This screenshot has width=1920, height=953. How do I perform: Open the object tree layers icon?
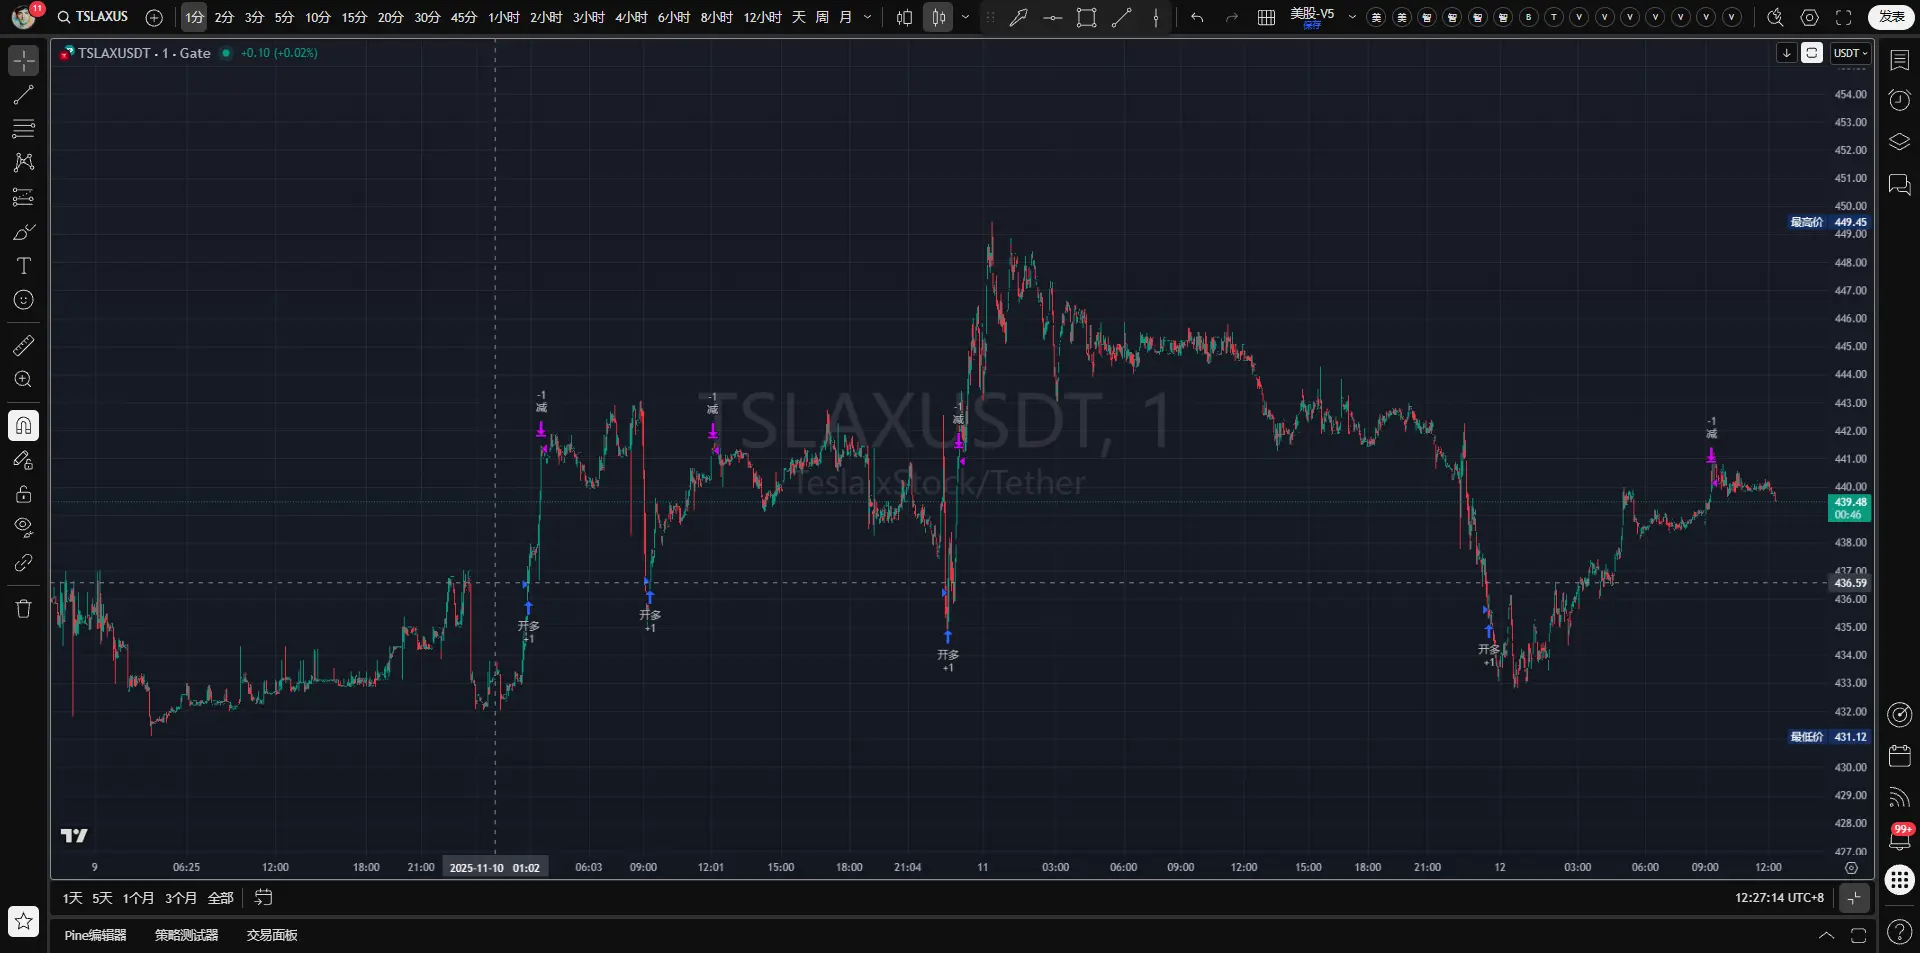click(x=1900, y=142)
